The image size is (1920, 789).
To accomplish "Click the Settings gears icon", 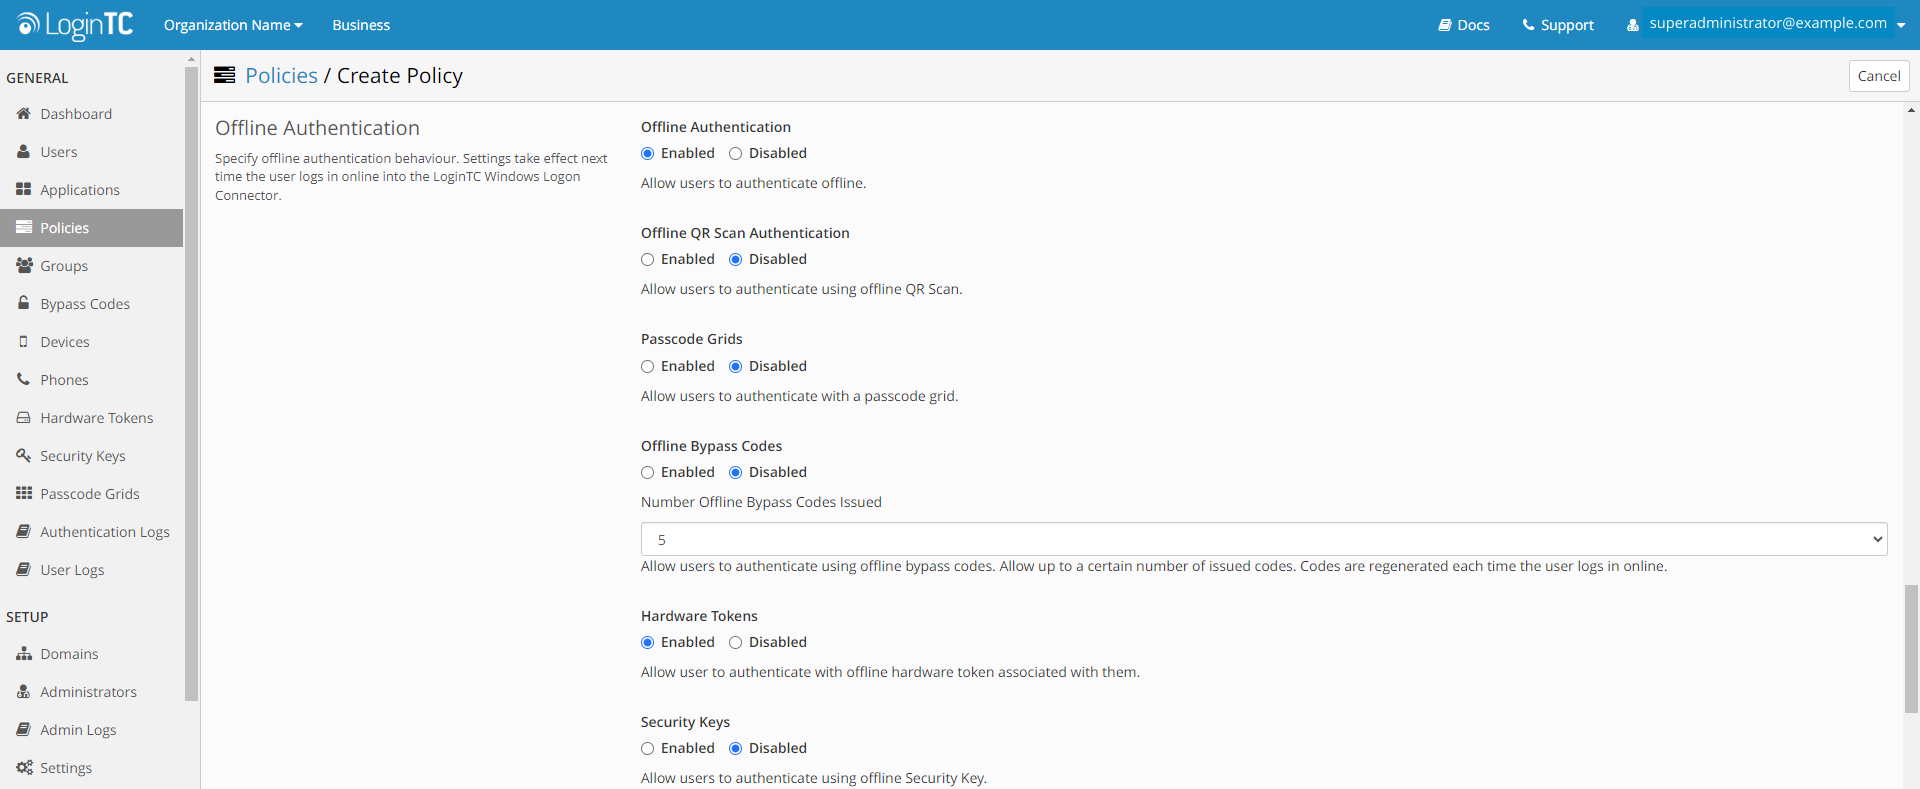I will 24,768.
